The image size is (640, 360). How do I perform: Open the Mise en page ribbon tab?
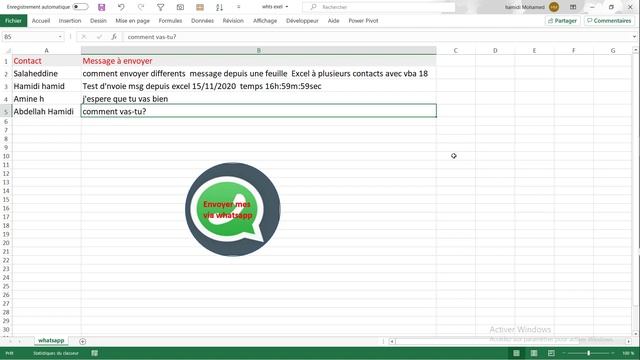tap(133, 20)
